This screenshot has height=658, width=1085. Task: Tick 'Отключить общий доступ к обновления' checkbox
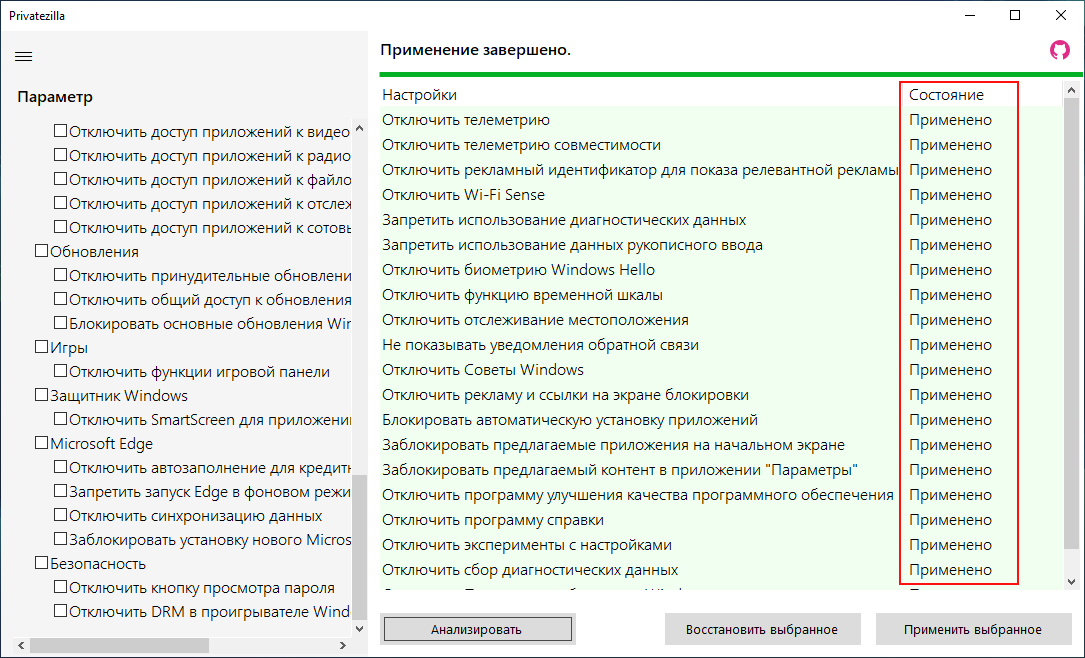point(61,300)
